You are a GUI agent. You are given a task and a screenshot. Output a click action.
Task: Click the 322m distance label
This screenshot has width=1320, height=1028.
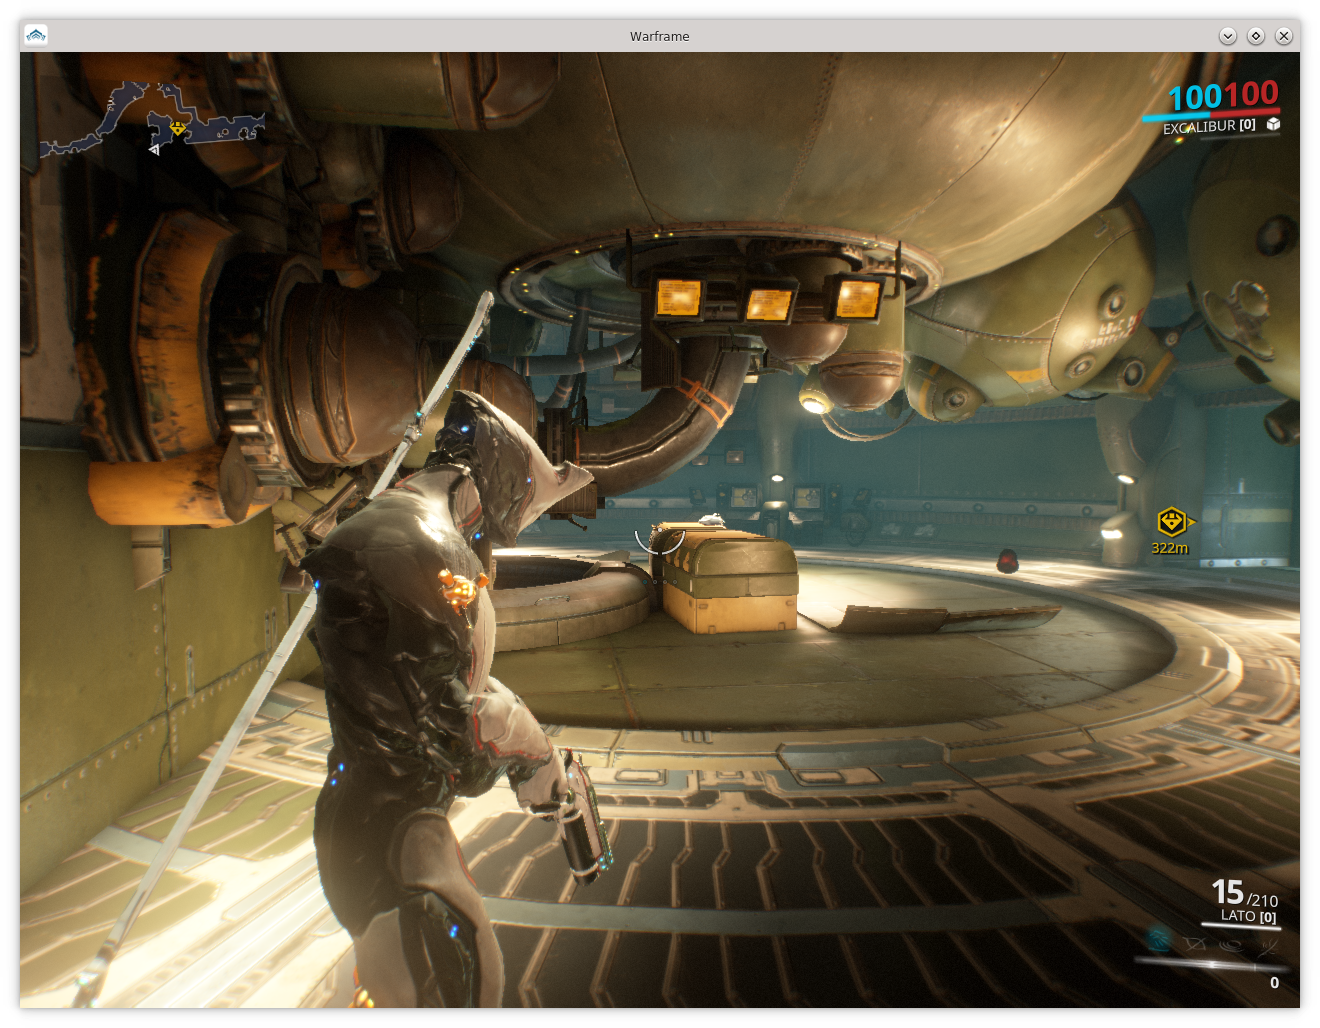pyautogui.click(x=1169, y=548)
